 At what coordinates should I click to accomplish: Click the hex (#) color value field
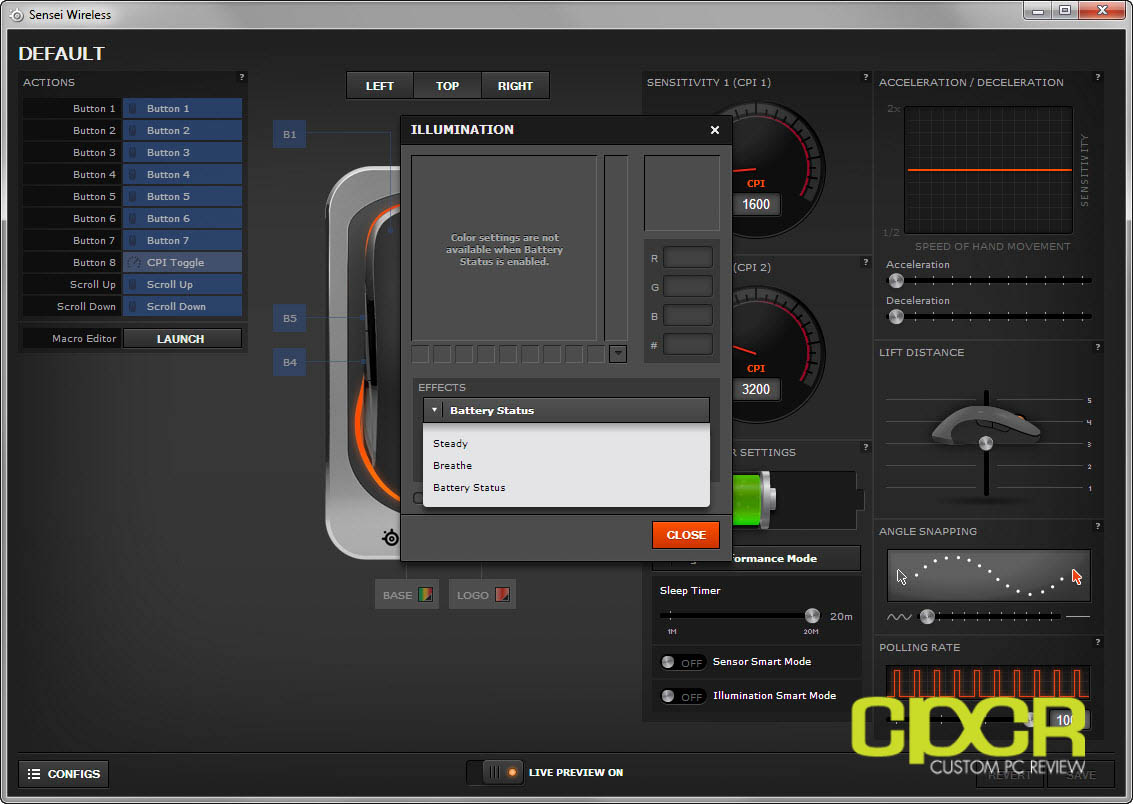(688, 345)
